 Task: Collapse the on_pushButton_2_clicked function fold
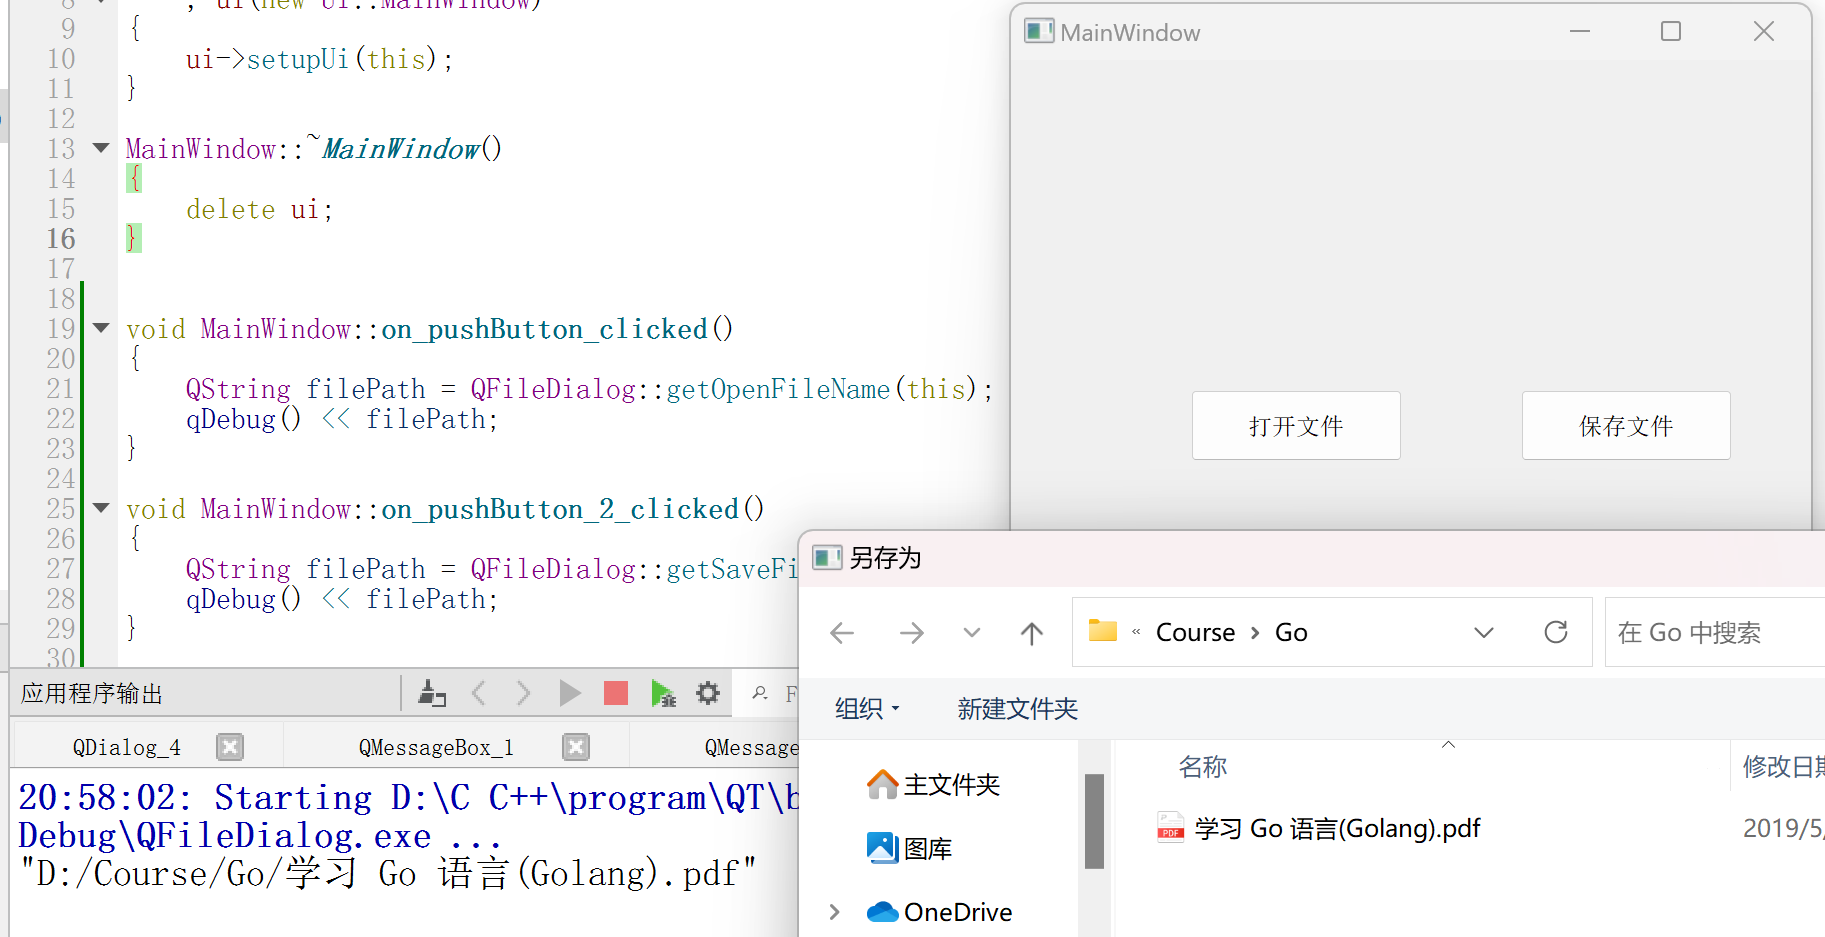(x=101, y=508)
